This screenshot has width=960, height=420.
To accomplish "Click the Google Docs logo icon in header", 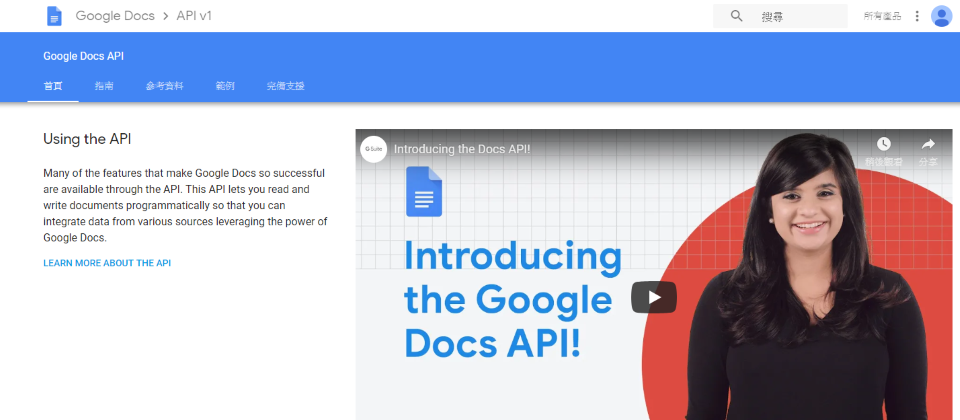I will tap(54, 16).
